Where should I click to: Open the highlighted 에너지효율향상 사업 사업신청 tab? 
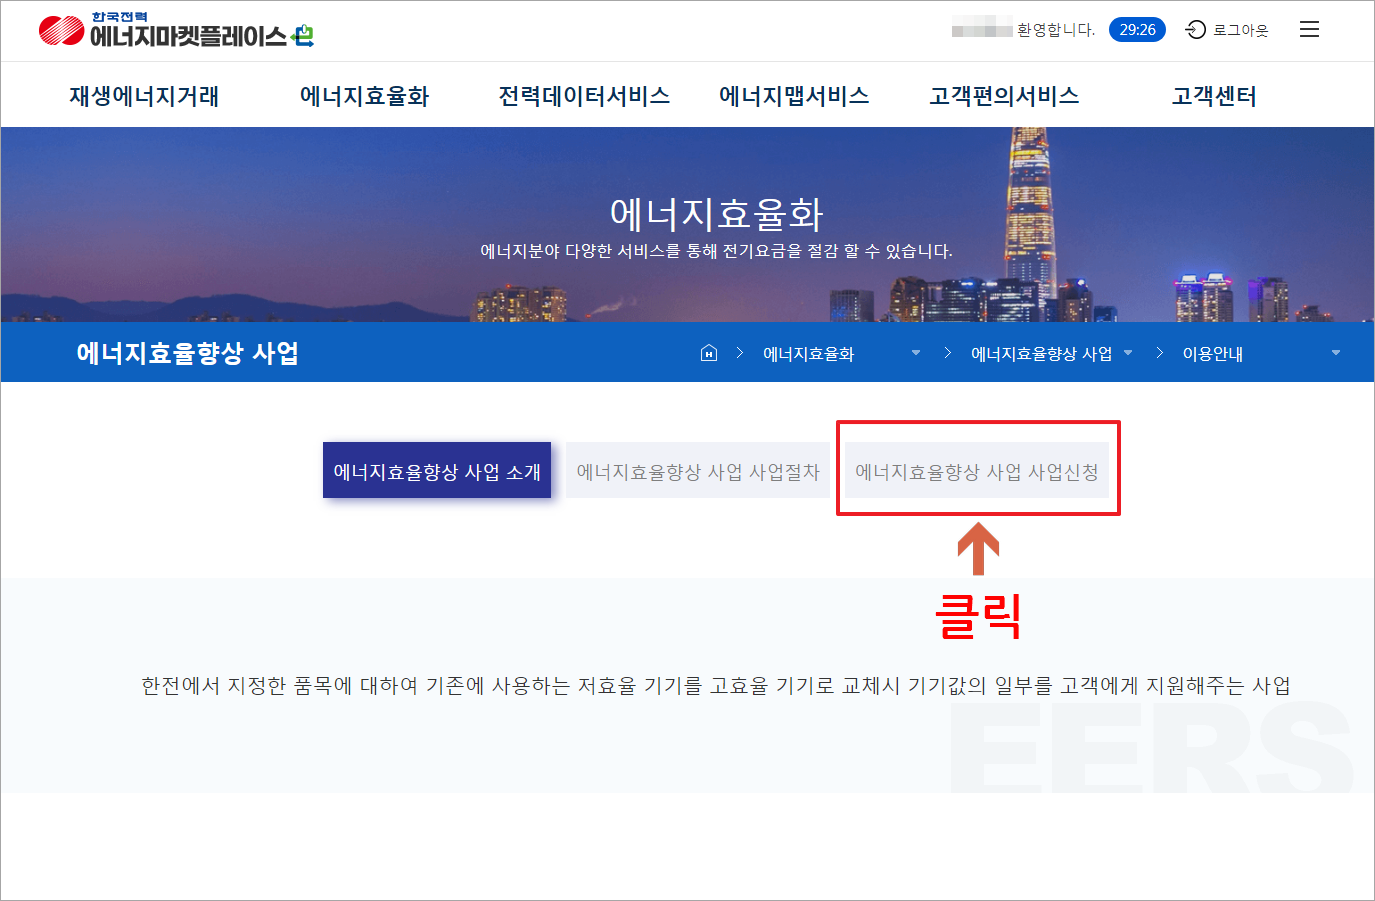978,470
